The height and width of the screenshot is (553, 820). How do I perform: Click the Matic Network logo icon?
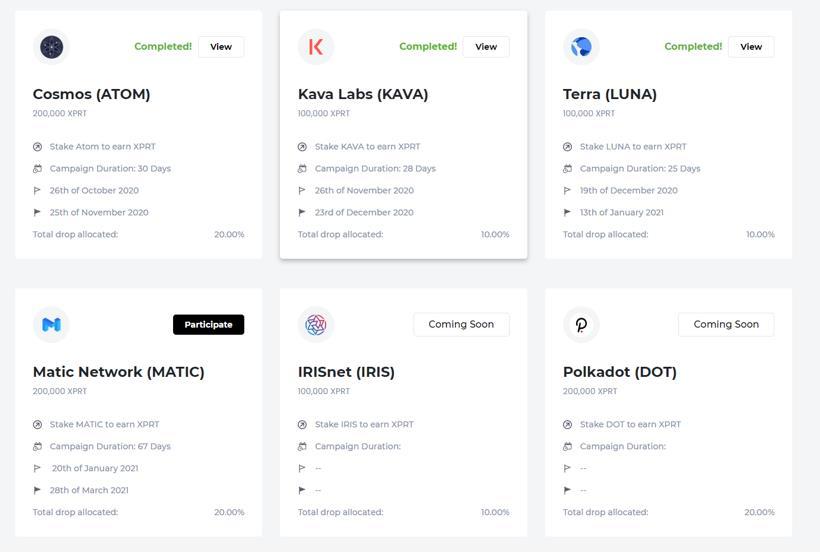pyautogui.click(x=51, y=324)
